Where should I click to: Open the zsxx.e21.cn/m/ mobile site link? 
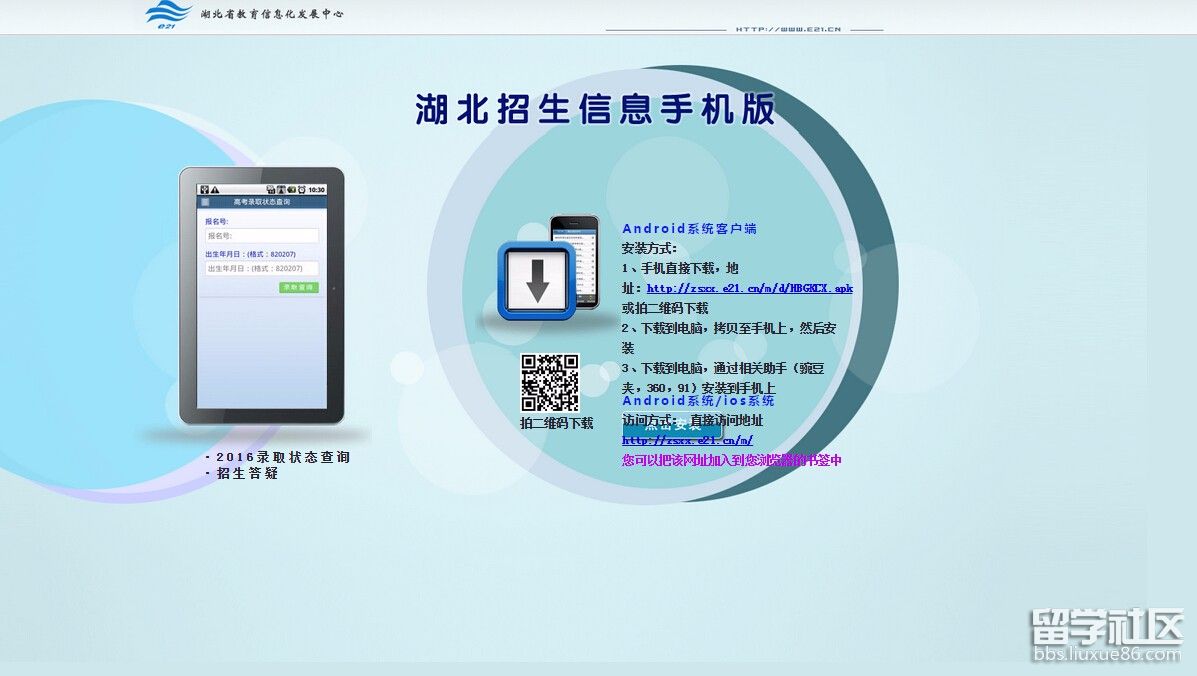tap(687, 441)
